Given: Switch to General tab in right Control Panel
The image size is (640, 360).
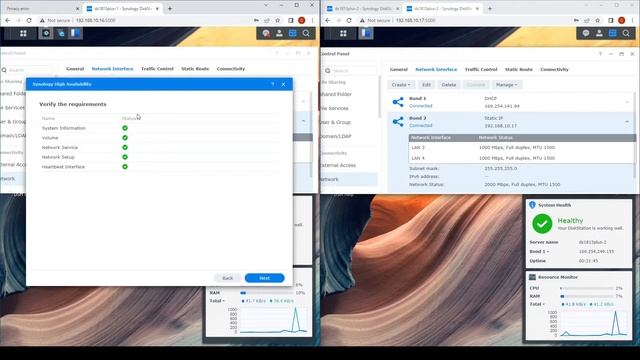Looking at the screenshot, I should click(x=399, y=69).
